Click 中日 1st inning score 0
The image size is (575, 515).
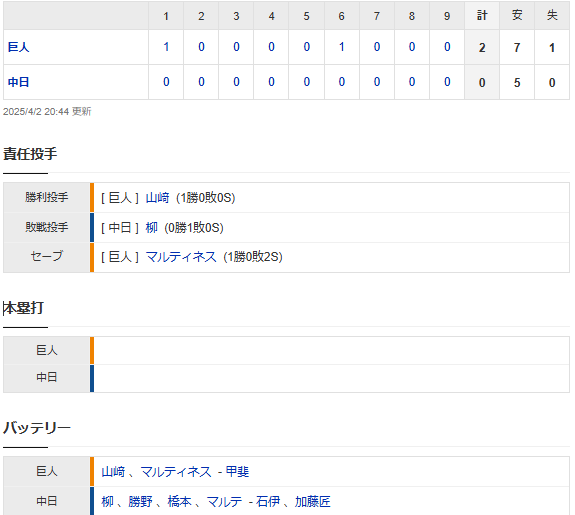166,82
